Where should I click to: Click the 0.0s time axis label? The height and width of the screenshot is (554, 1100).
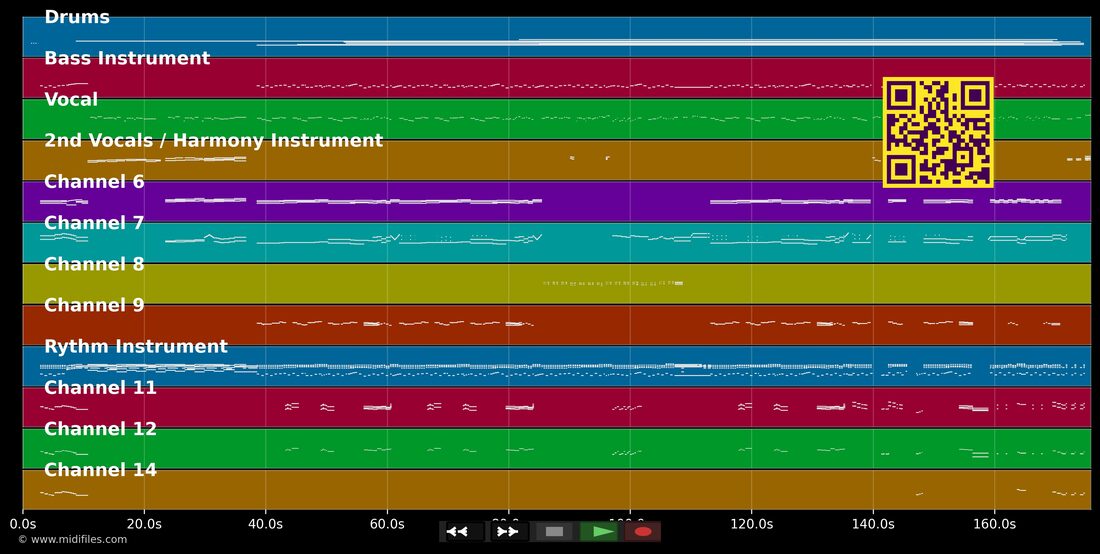tap(22, 524)
